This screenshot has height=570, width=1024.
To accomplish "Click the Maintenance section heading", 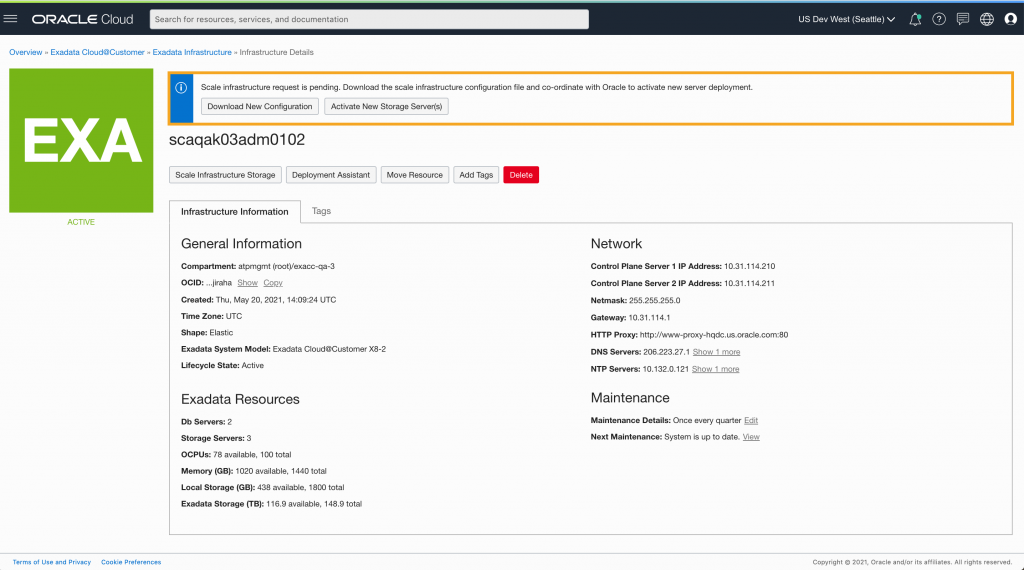I will coord(630,398).
